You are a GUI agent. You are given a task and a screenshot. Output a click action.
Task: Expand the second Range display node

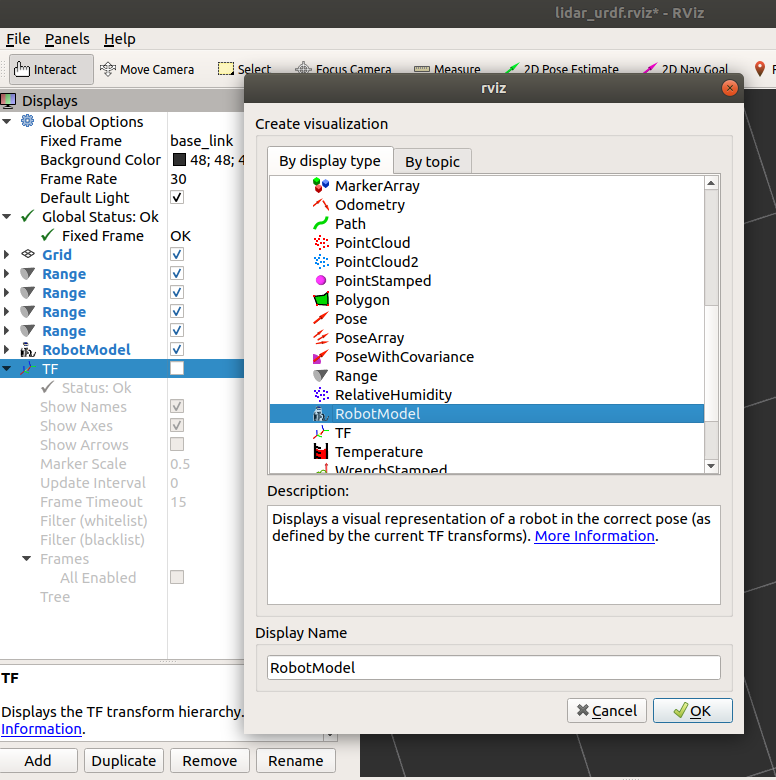click(x=6, y=292)
